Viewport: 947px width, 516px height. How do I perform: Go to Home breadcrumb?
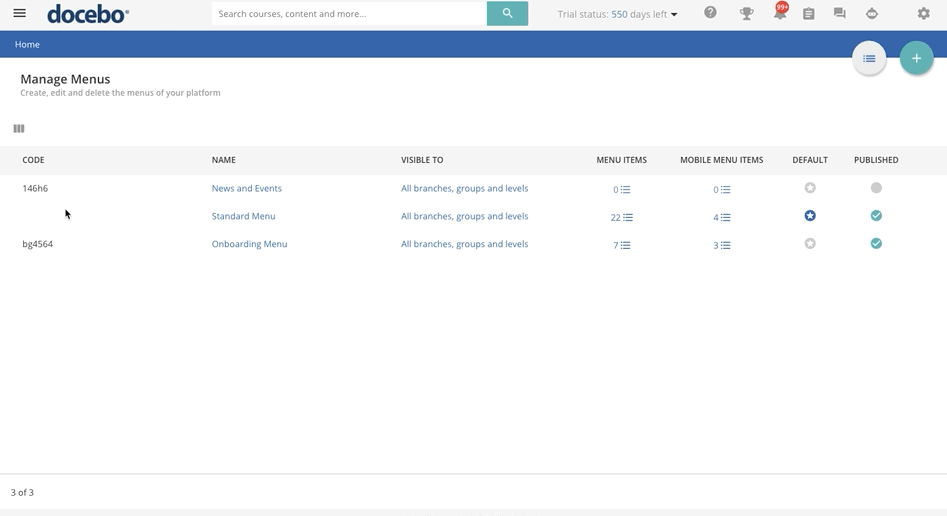click(x=27, y=44)
